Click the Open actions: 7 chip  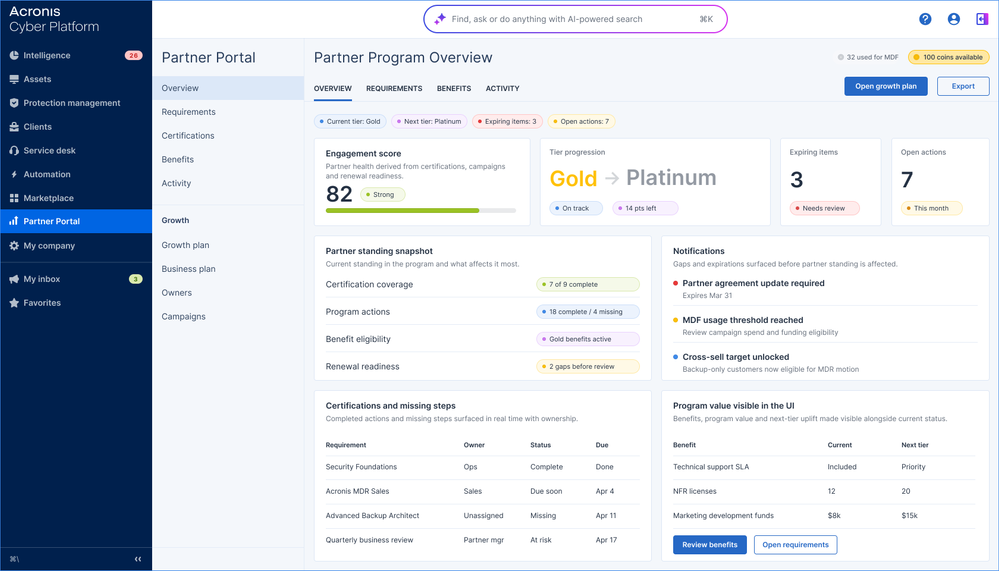(x=581, y=121)
